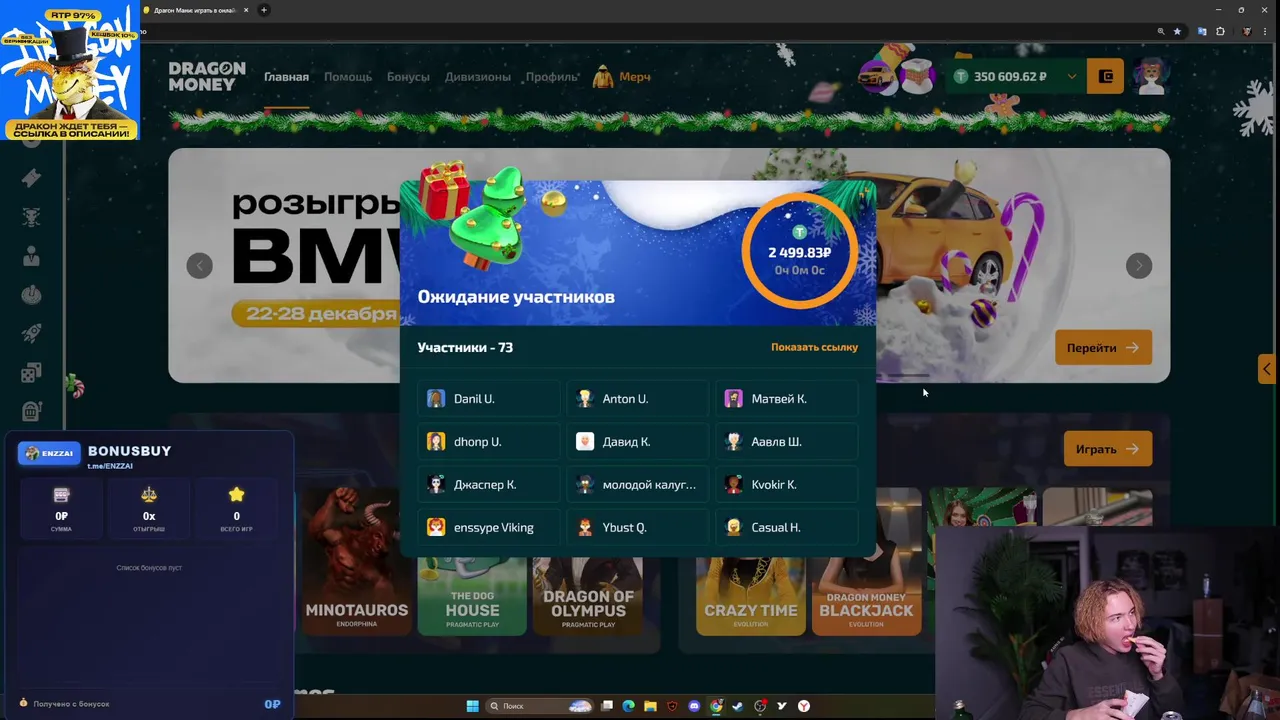Open Steam from taskbar
This screenshot has width=1280, height=720.
(738, 706)
